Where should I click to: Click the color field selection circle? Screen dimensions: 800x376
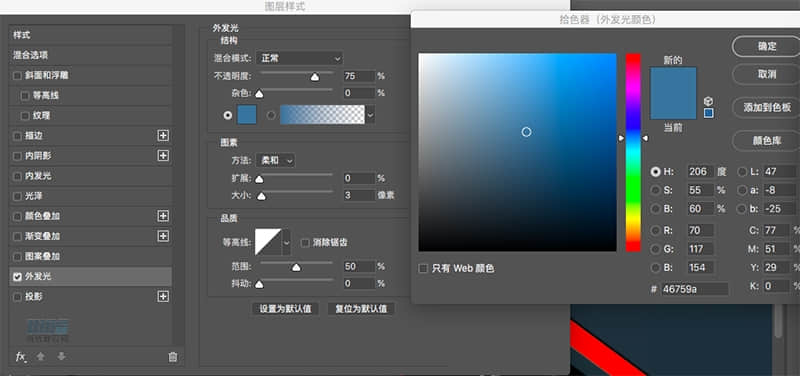527,132
